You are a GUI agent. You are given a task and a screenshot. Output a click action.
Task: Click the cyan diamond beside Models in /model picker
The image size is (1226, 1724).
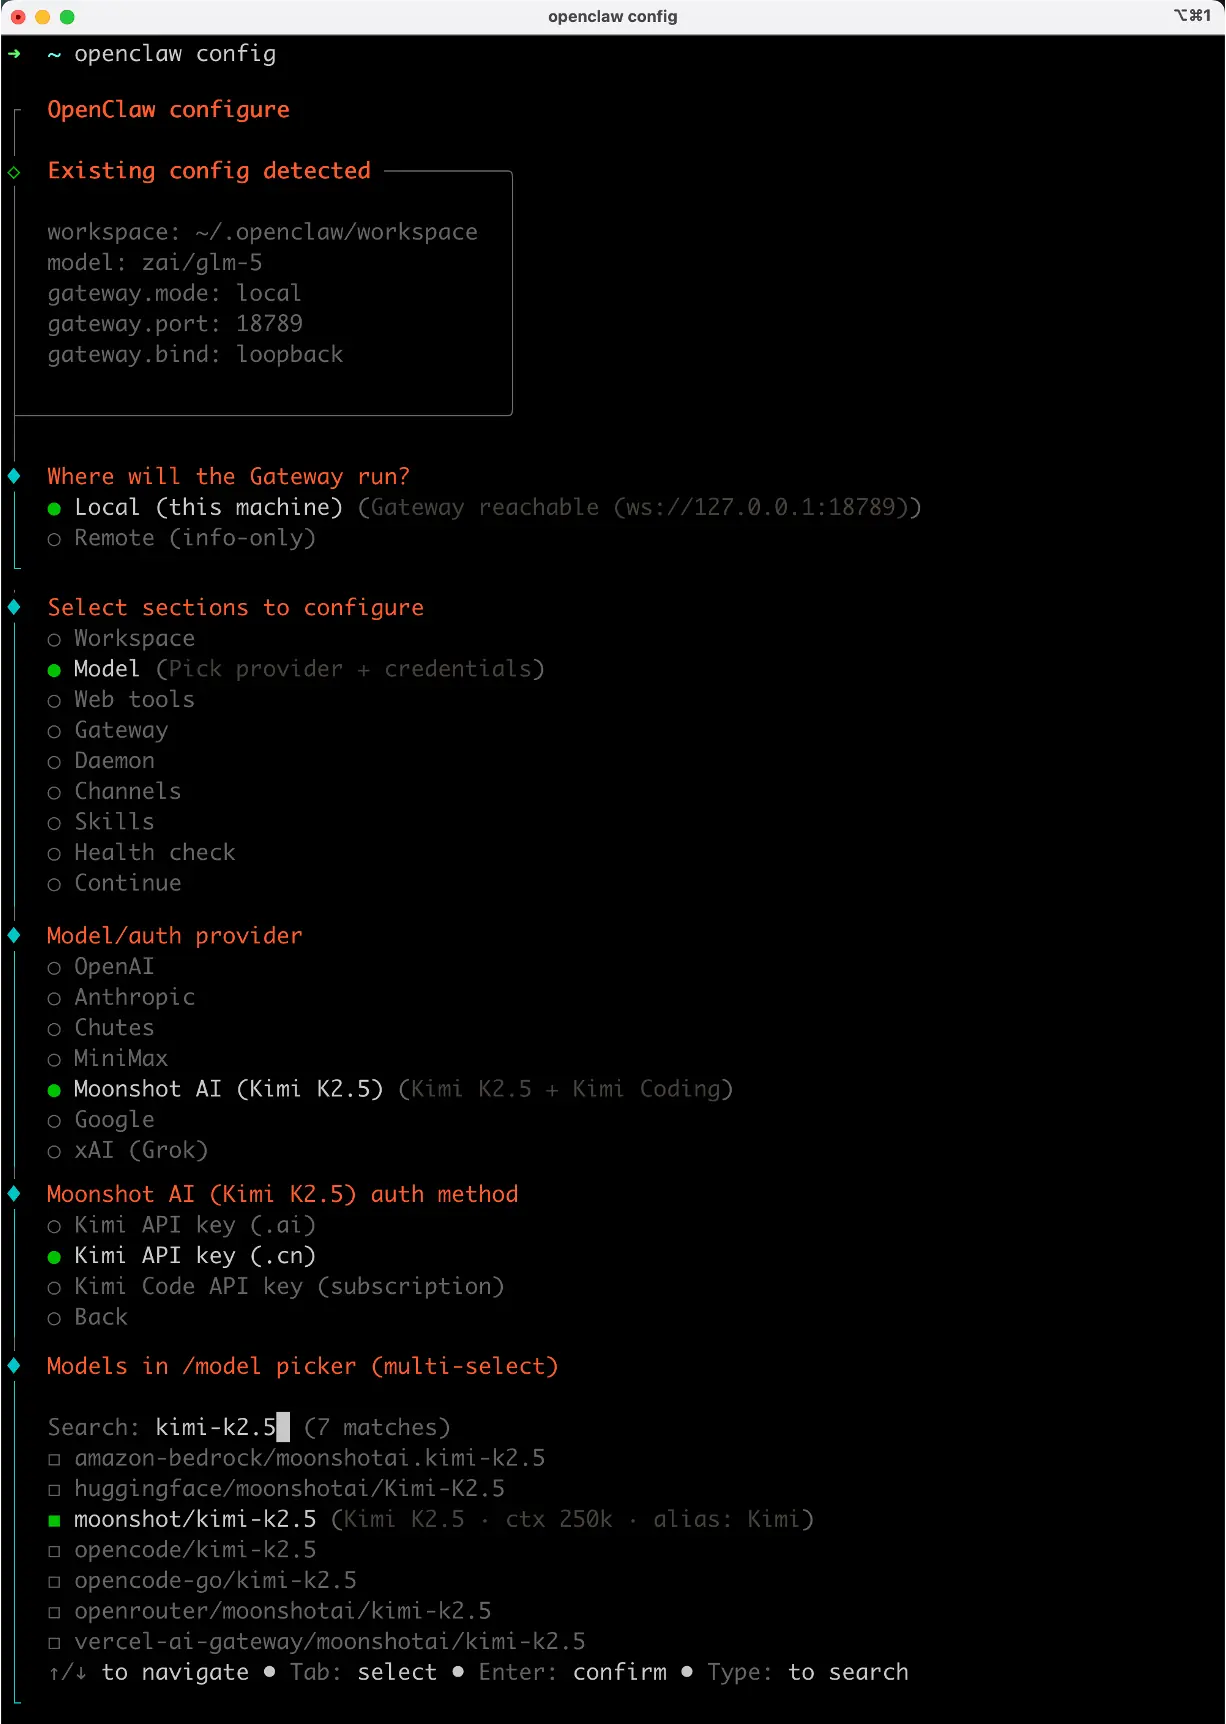14,1366
